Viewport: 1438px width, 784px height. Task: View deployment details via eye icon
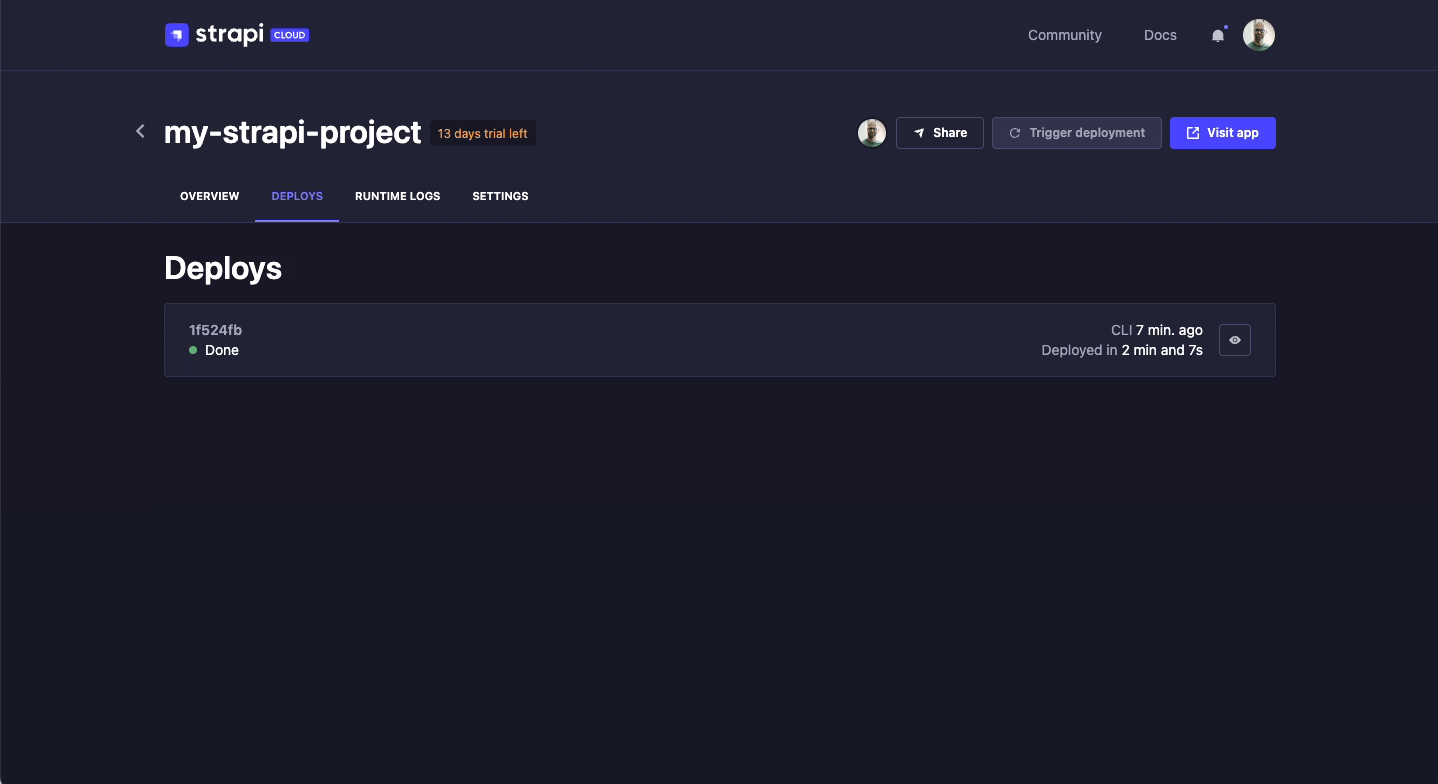(1235, 340)
